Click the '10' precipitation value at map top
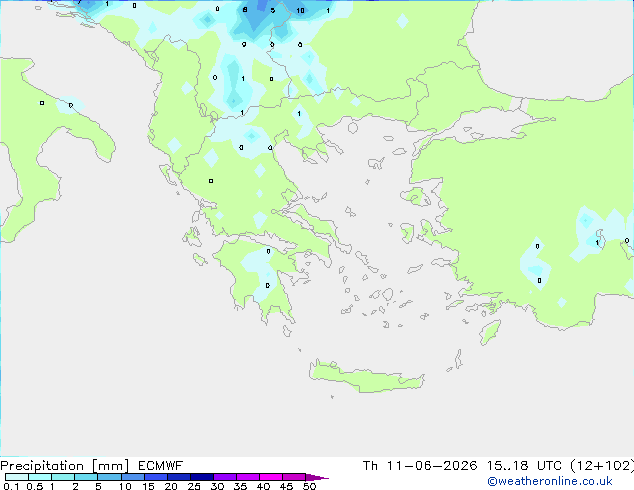634x490 pixels. coord(300,11)
